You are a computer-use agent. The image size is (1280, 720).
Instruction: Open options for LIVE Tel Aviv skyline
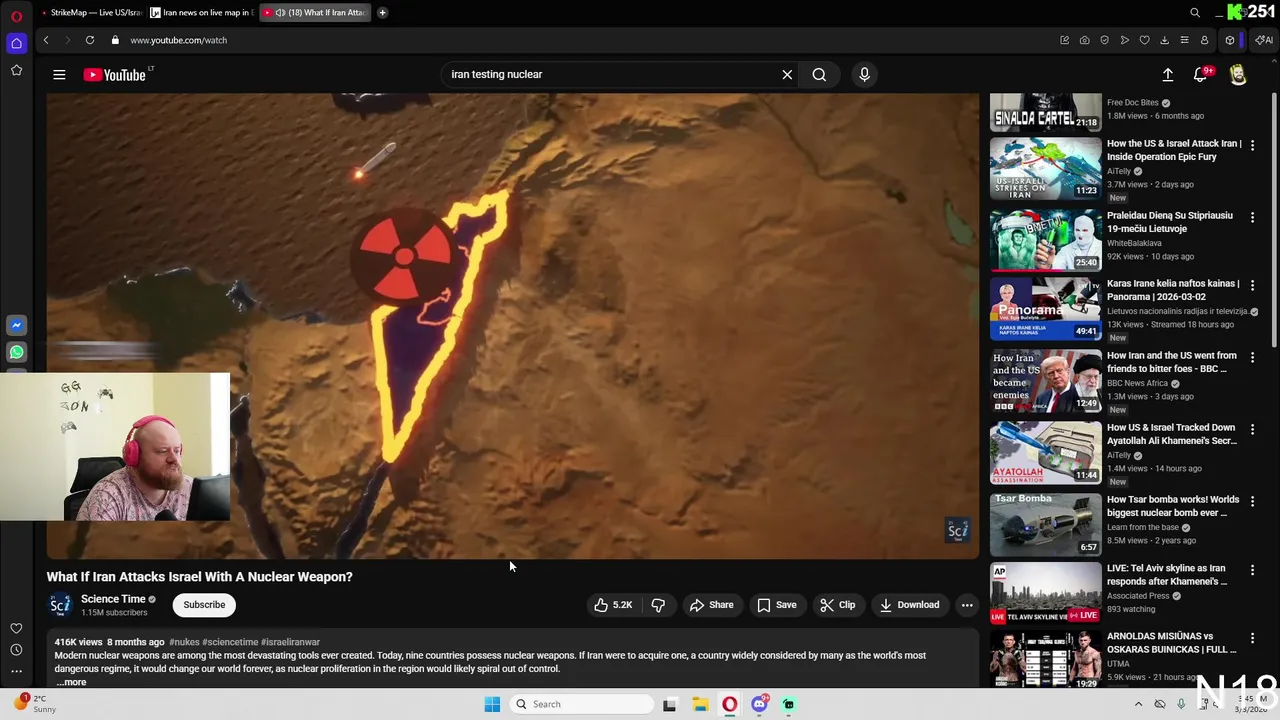[1252, 570]
